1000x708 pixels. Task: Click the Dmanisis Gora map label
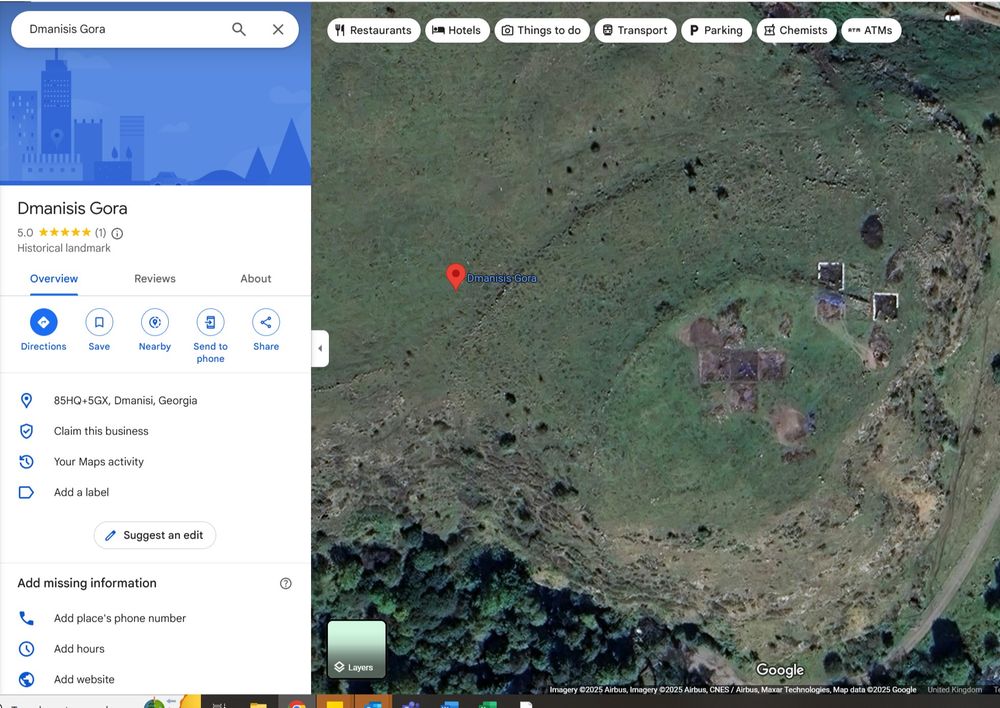502,278
